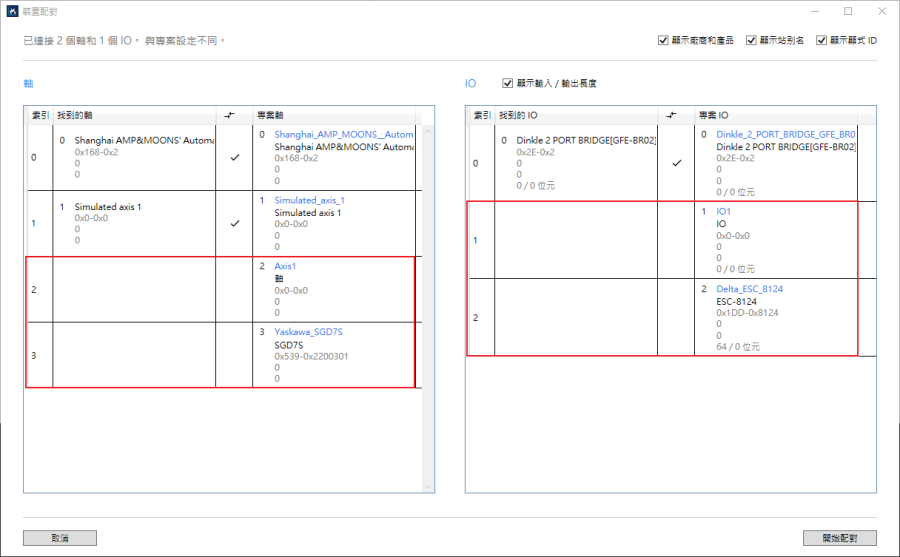Screen dimensions: 900x557
Task: Click the 索引 header in IO table
Action: [x=482, y=115]
